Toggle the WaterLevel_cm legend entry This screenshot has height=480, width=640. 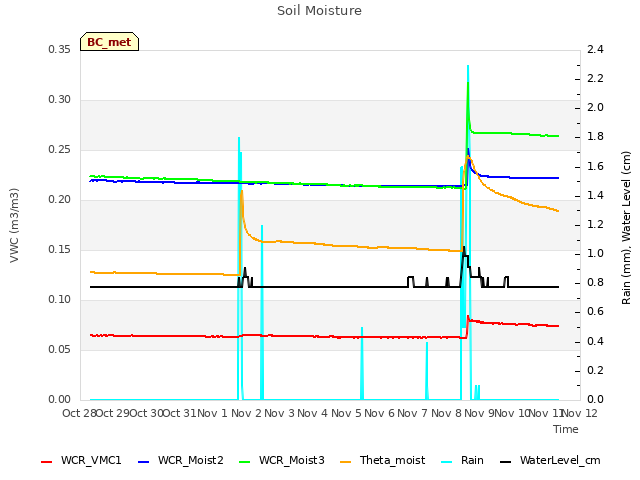click(550, 460)
